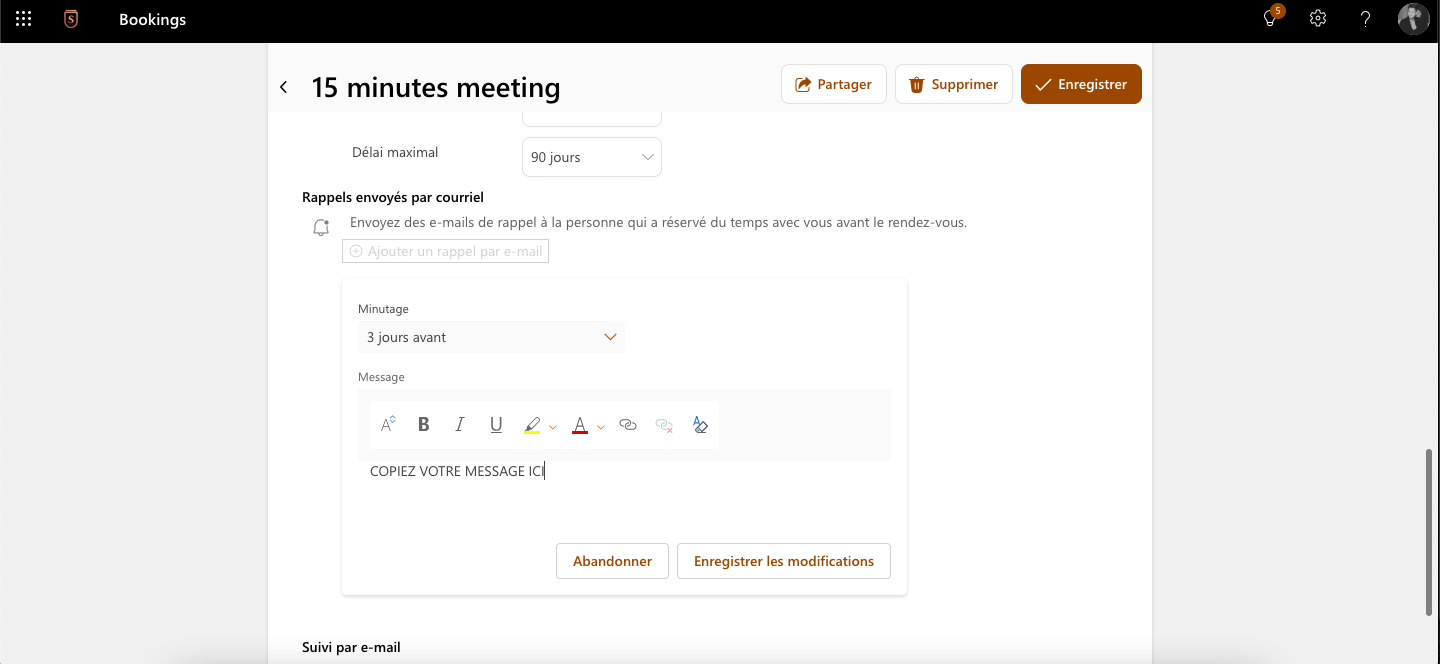The height and width of the screenshot is (664, 1440).
Task: Click the Enregistrer les modifications button
Action: click(783, 561)
